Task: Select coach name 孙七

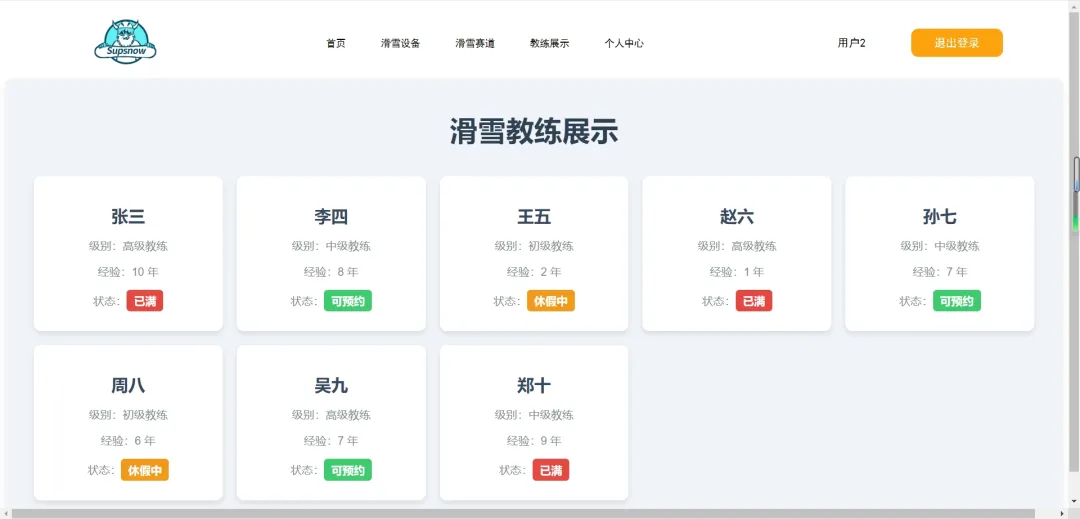Action: click(x=939, y=217)
